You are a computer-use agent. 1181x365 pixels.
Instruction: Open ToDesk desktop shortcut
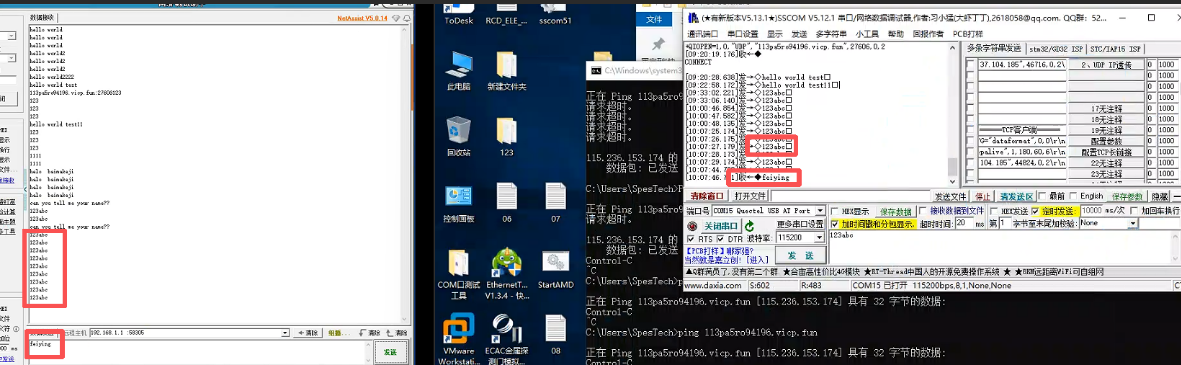point(458,14)
